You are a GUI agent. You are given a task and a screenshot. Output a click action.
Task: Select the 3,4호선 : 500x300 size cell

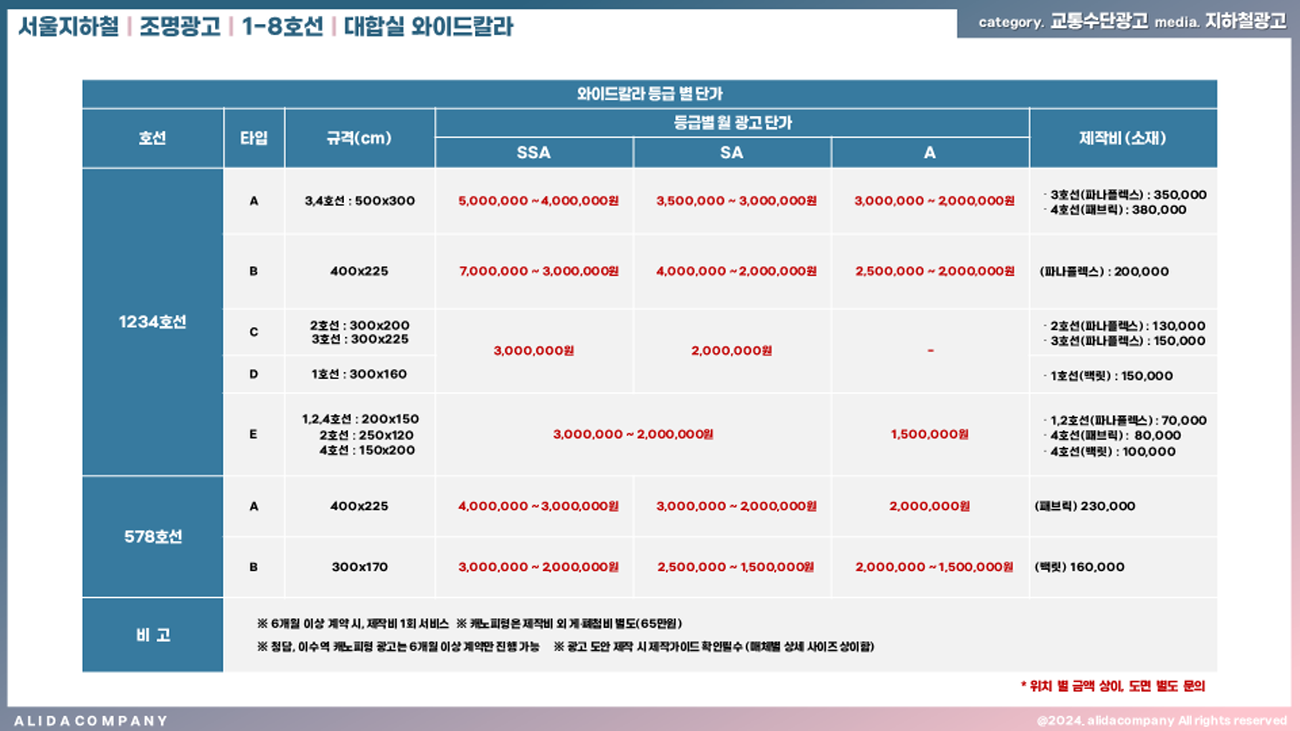(x=359, y=201)
